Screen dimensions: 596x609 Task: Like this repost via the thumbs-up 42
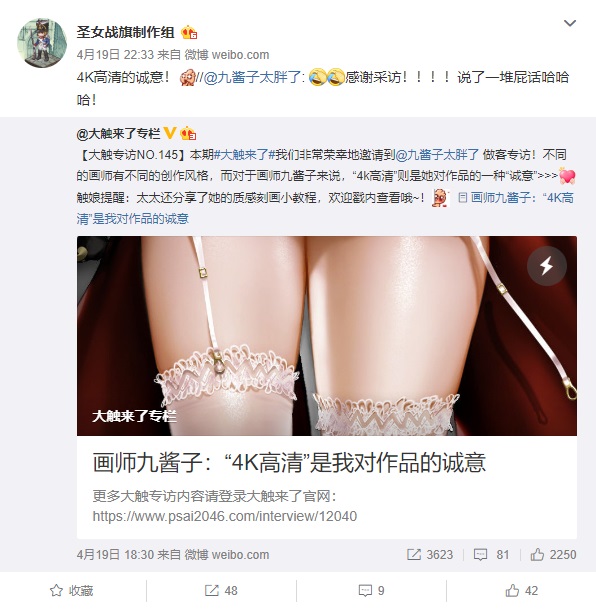[x=521, y=590]
